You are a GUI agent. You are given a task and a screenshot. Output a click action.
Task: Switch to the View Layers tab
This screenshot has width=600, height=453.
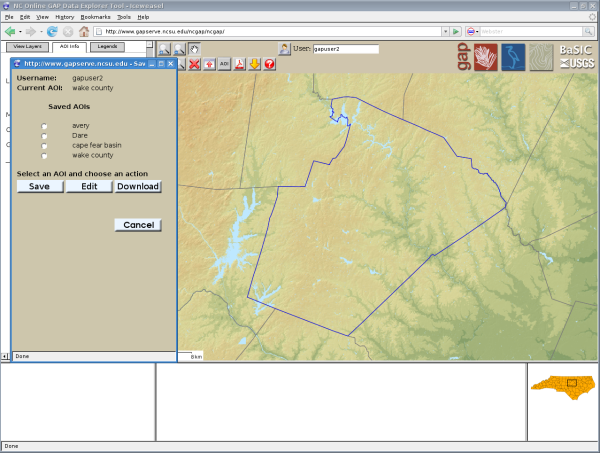pos(28,47)
